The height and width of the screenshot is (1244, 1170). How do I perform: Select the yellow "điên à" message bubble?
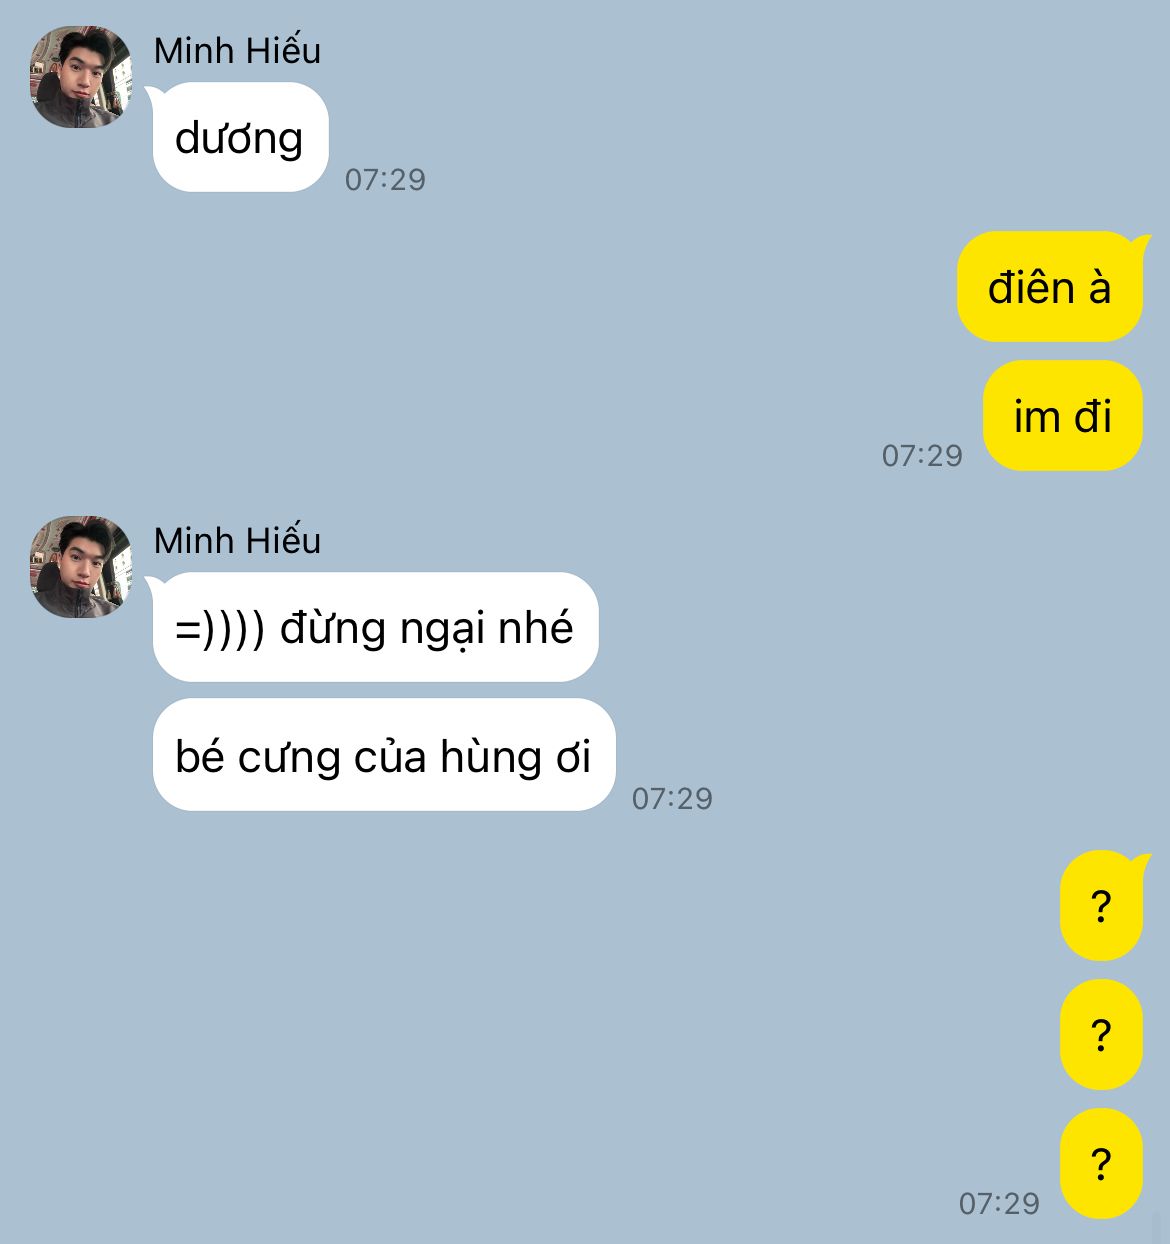click(x=1050, y=287)
